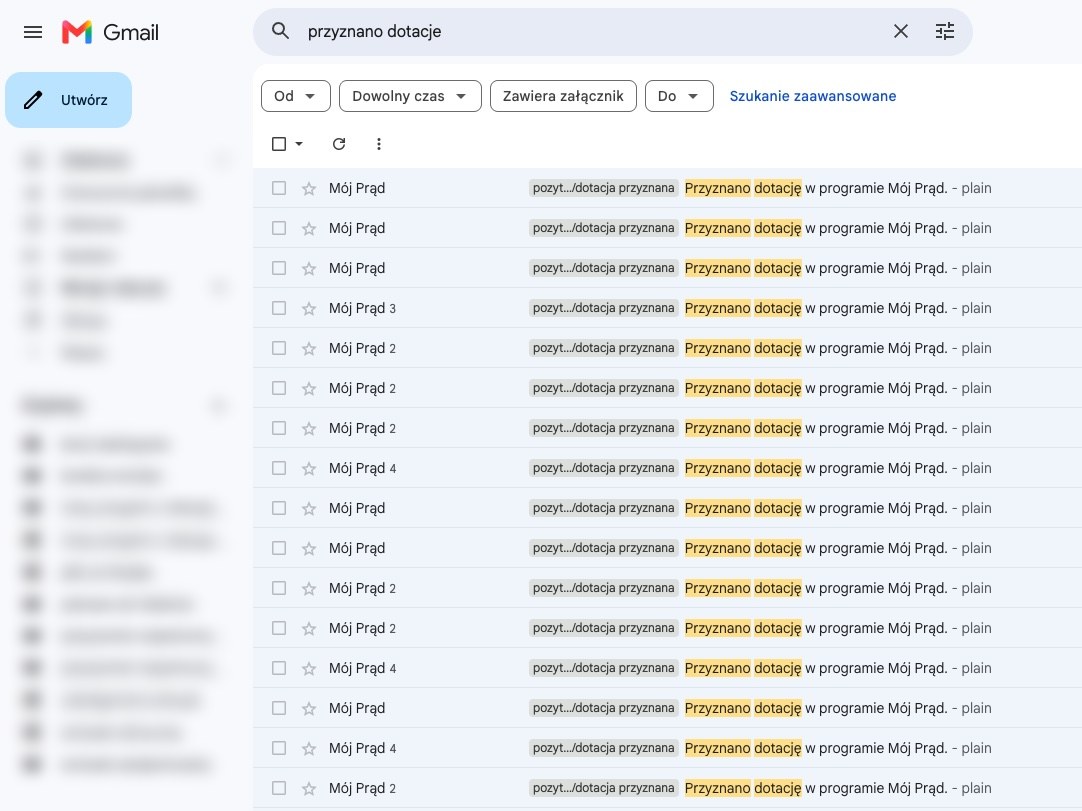Toggle the Zawiera załącznik filter chip
The width and height of the screenshot is (1082, 811).
click(563, 96)
